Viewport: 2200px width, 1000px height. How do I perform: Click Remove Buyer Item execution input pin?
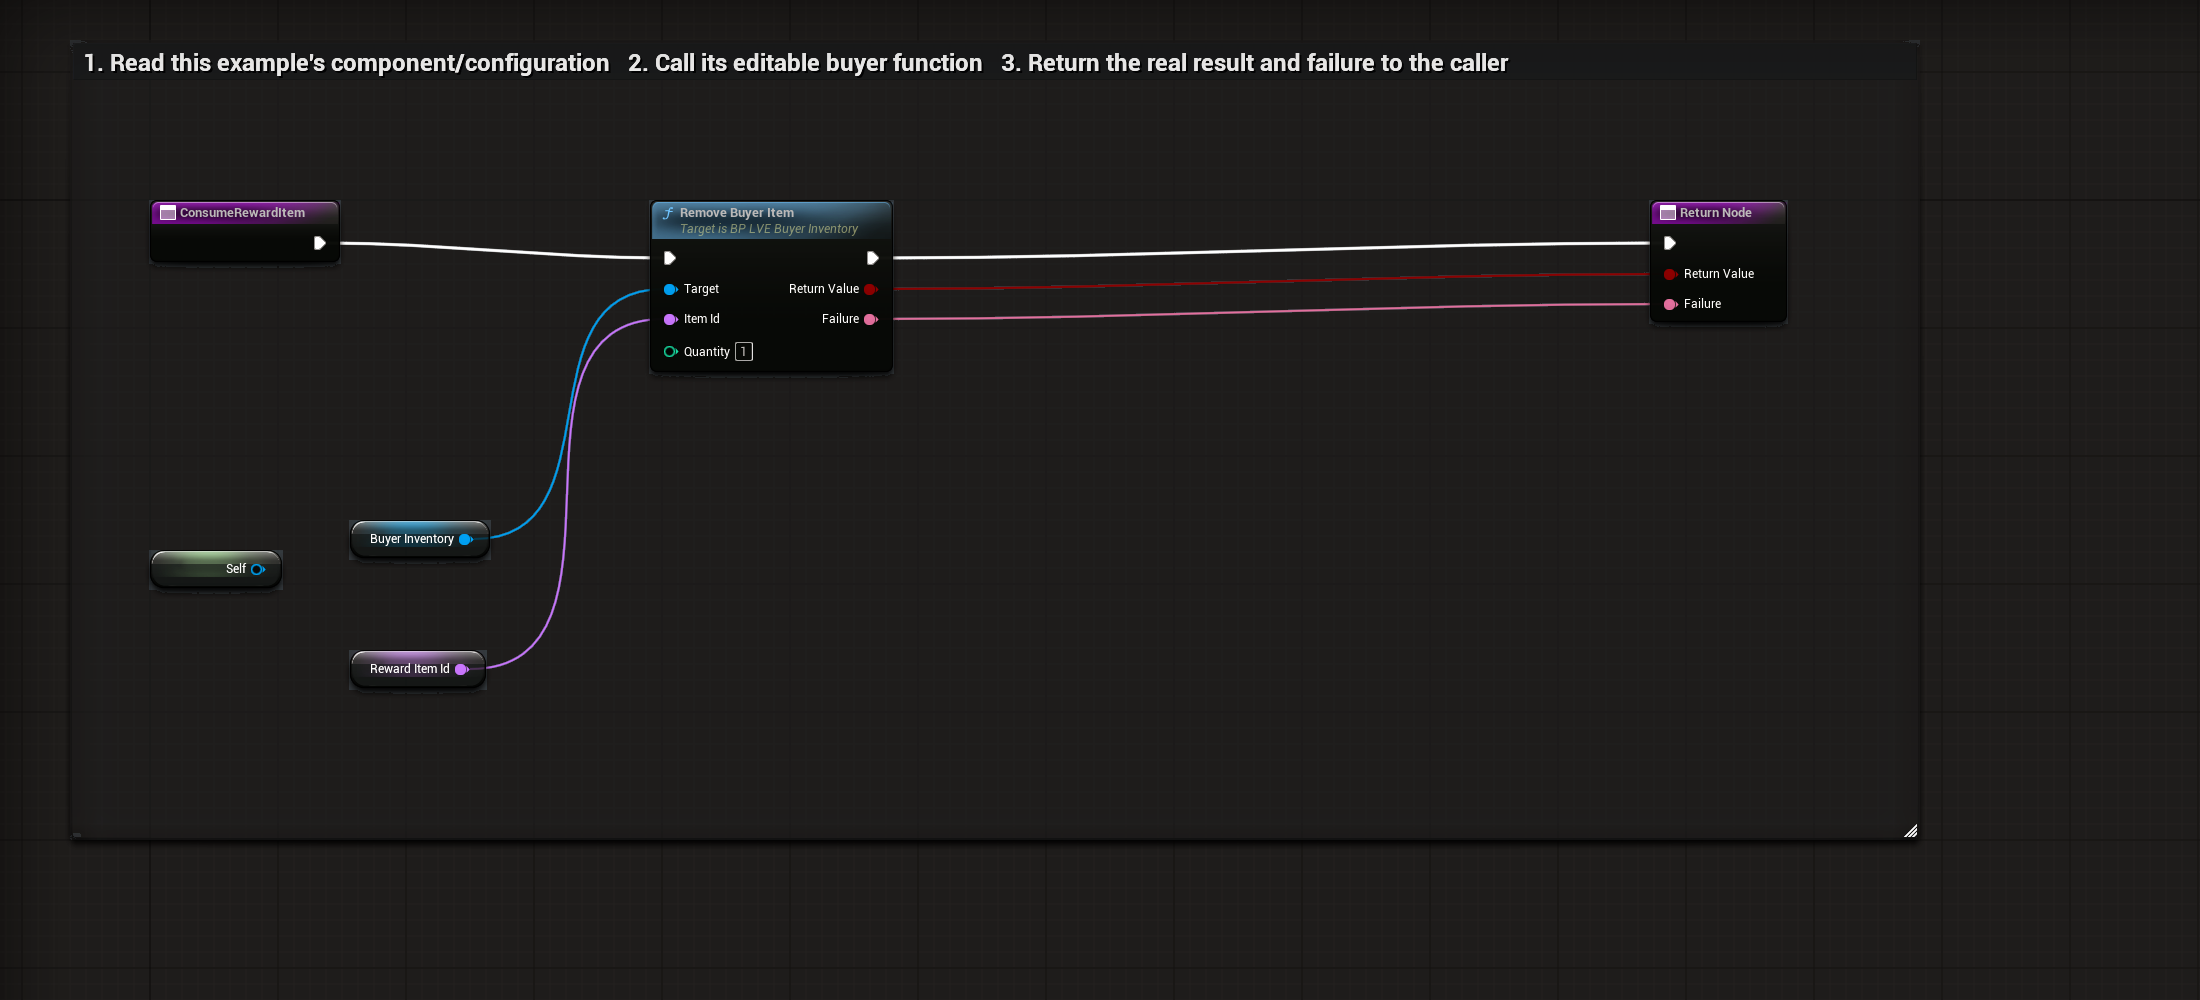pyautogui.click(x=670, y=258)
